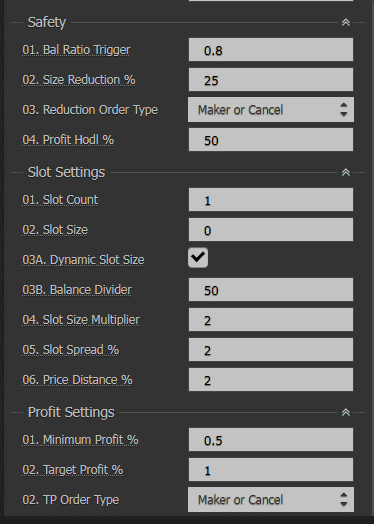Click the Slot Size Multiplier field
The height and width of the screenshot is (524, 374).
point(271,319)
